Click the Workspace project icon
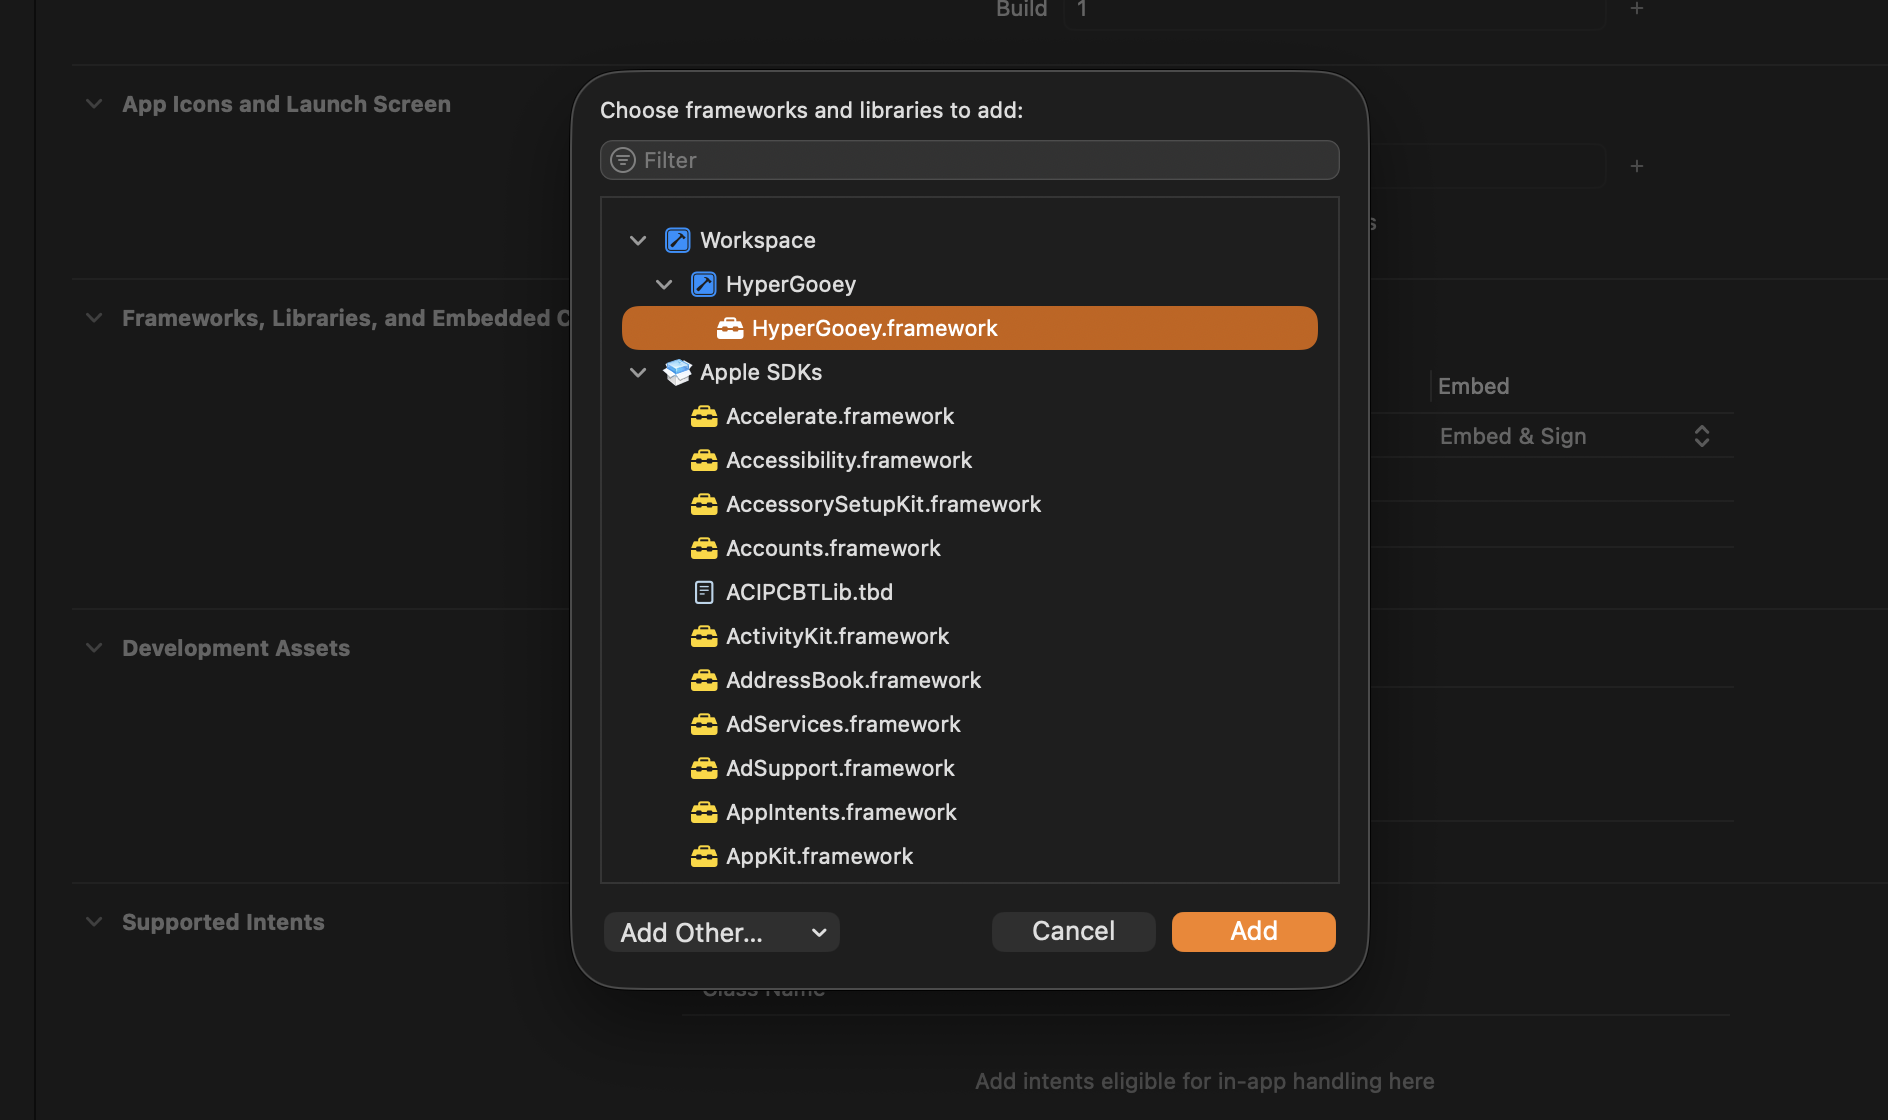 click(x=678, y=240)
